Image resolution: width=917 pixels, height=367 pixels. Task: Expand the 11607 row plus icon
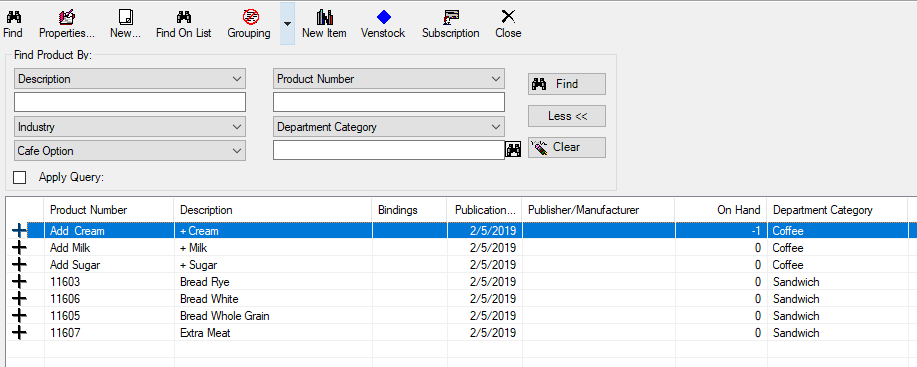tap(19, 333)
